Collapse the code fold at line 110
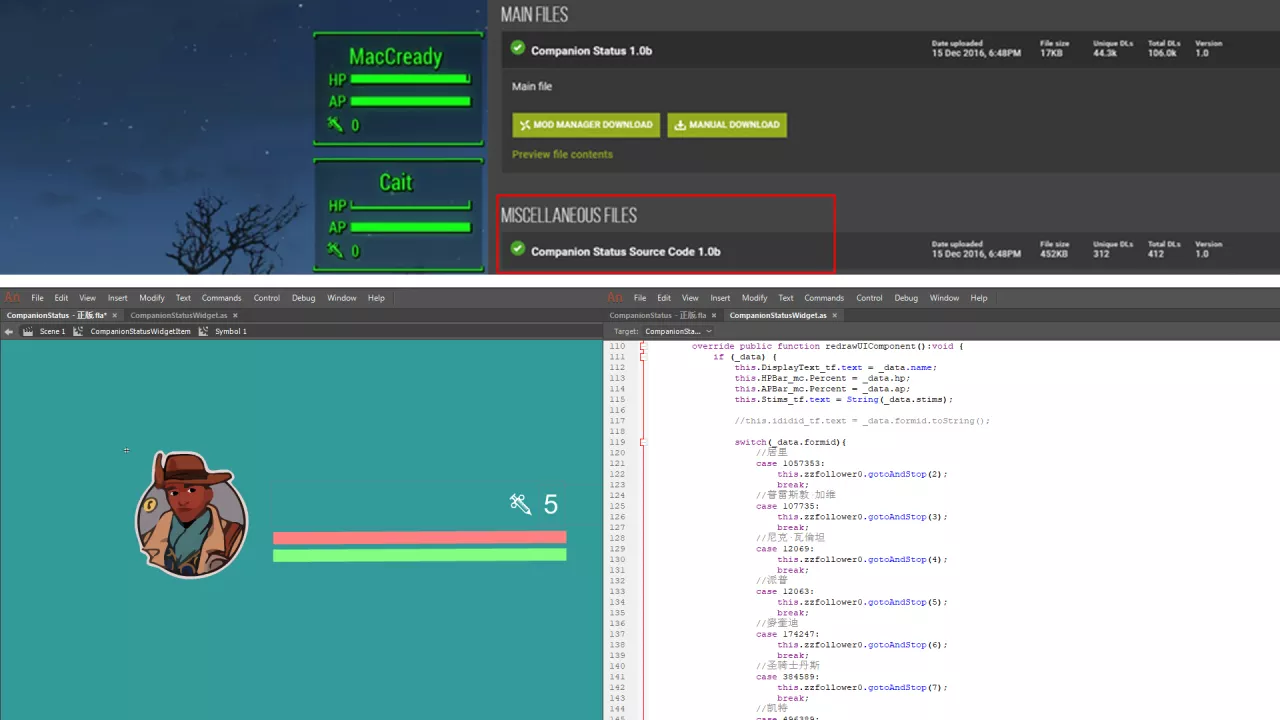This screenshot has height=720, width=1280. tap(643, 346)
